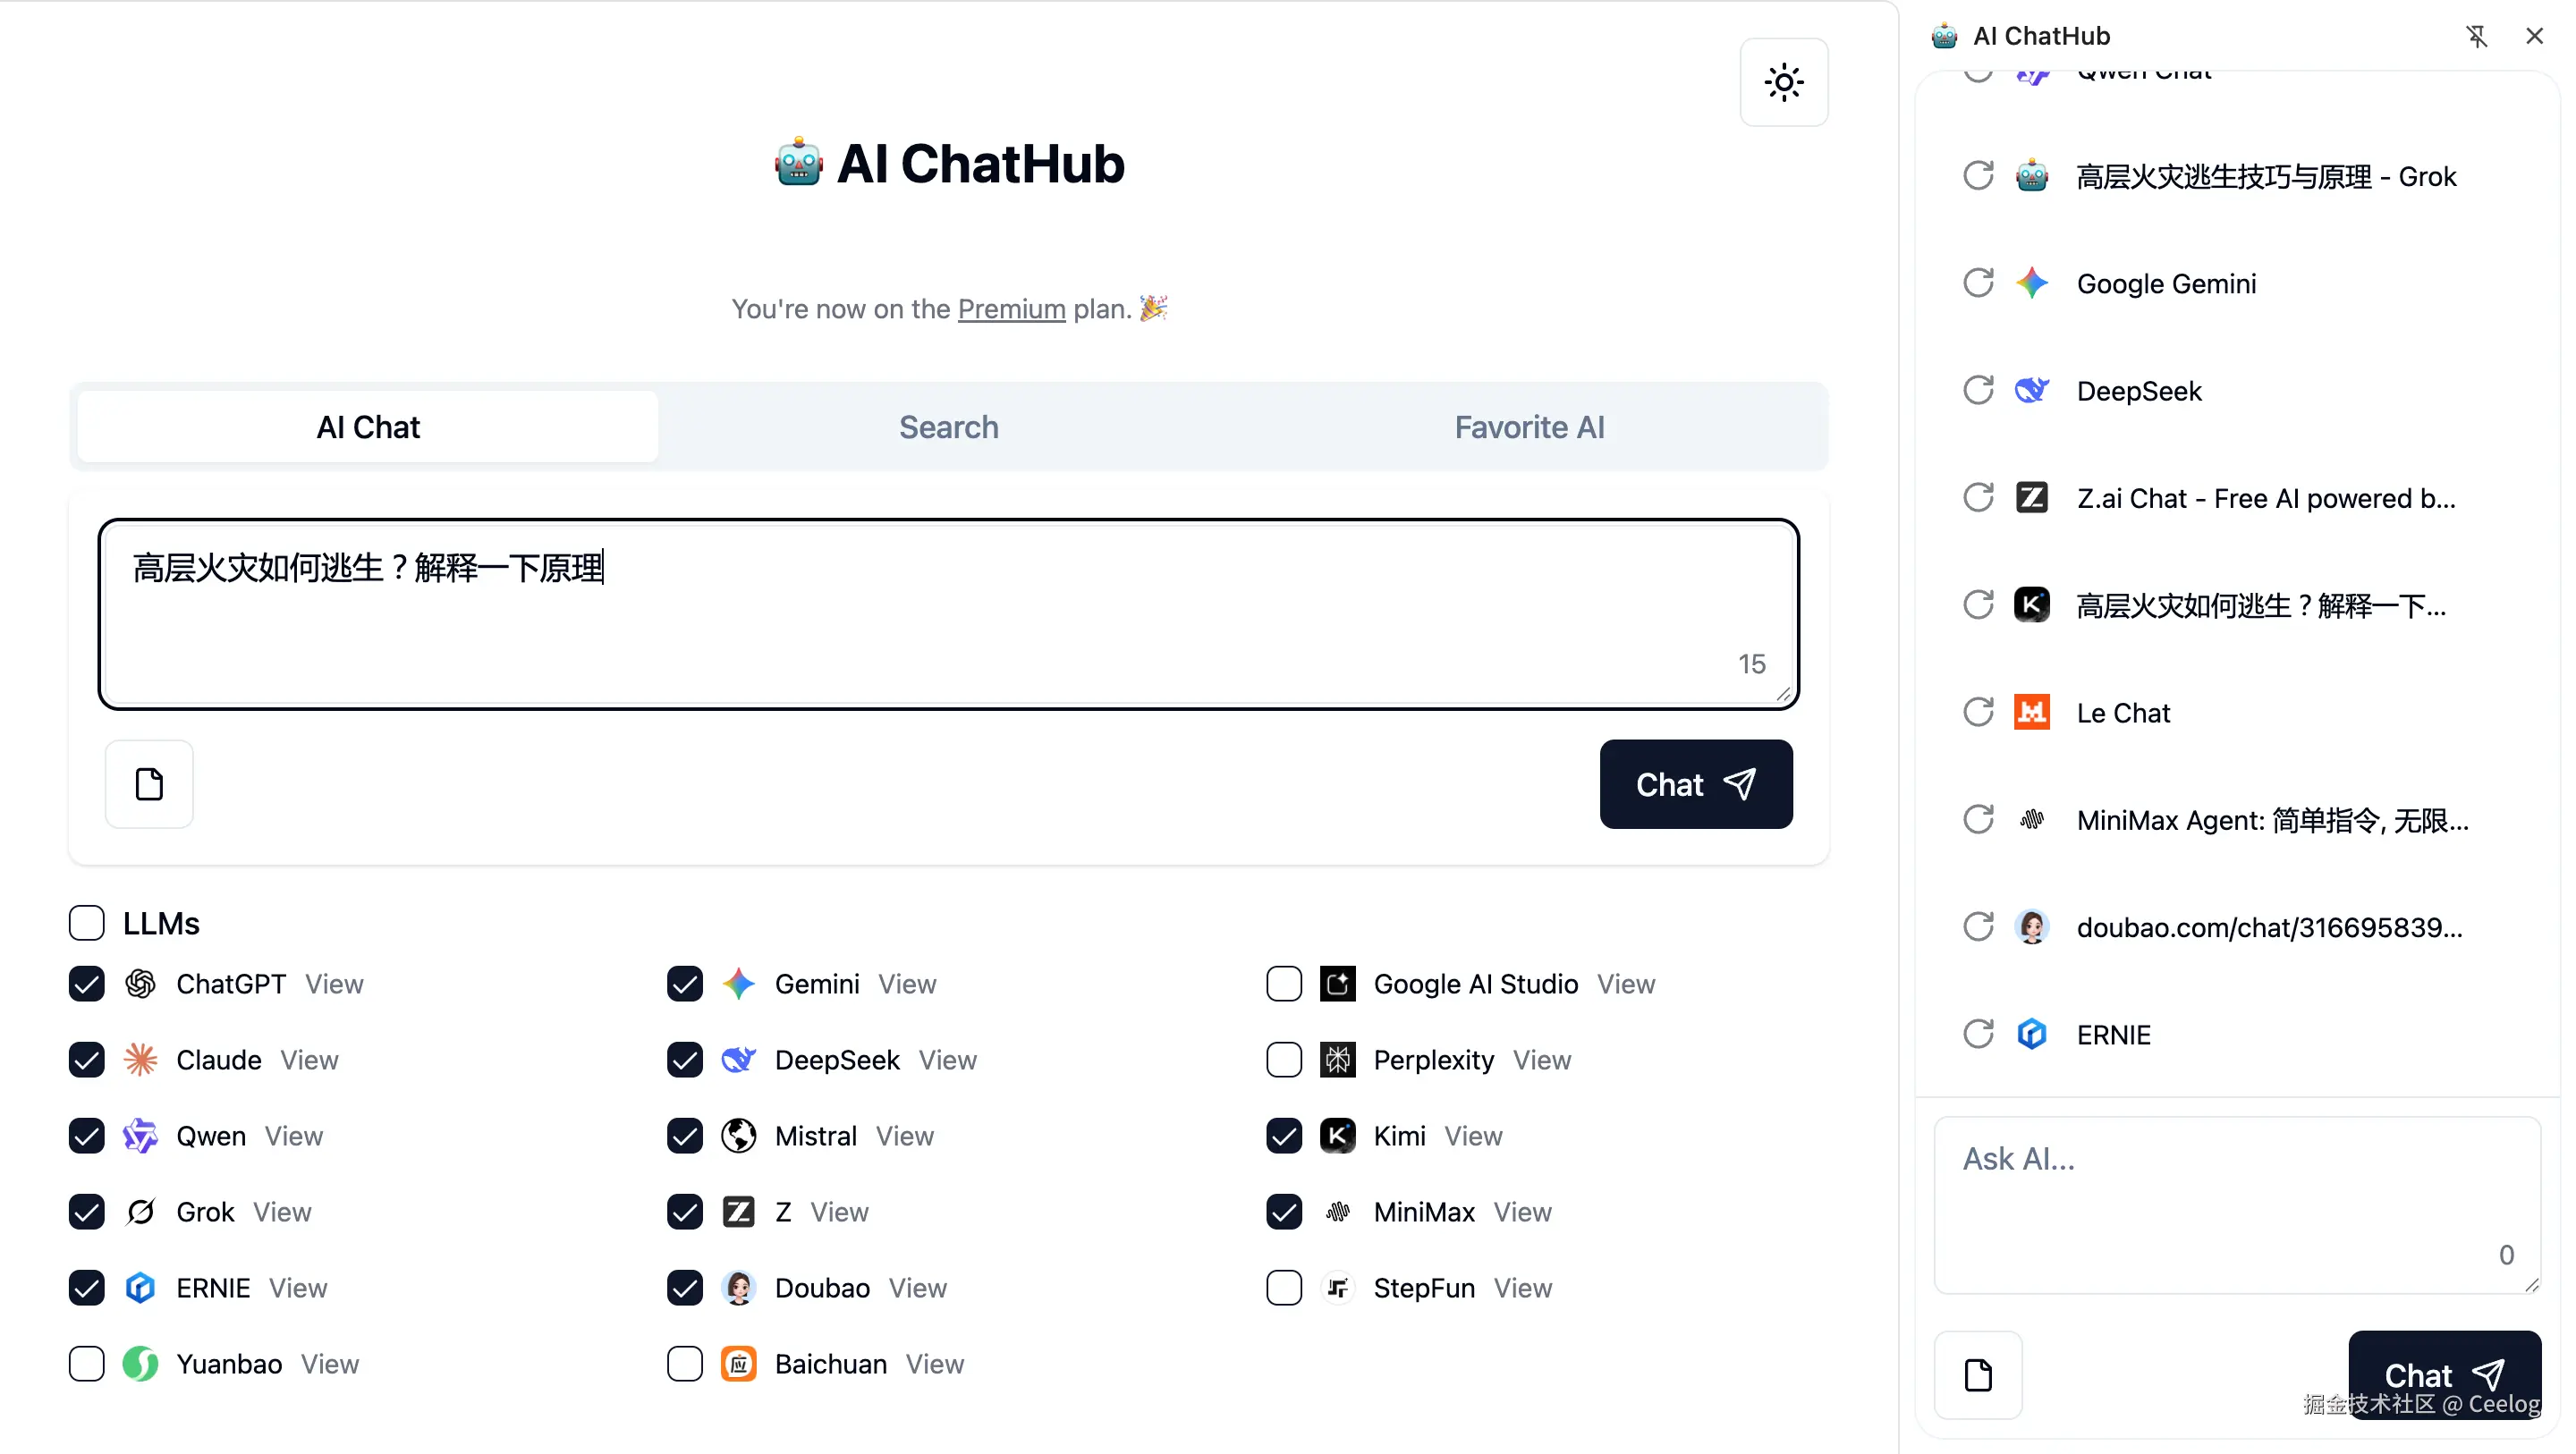Image resolution: width=2576 pixels, height=1454 pixels.
Task: Attach a file in the sidebar panel
Action: pyautogui.click(x=1977, y=1374)
